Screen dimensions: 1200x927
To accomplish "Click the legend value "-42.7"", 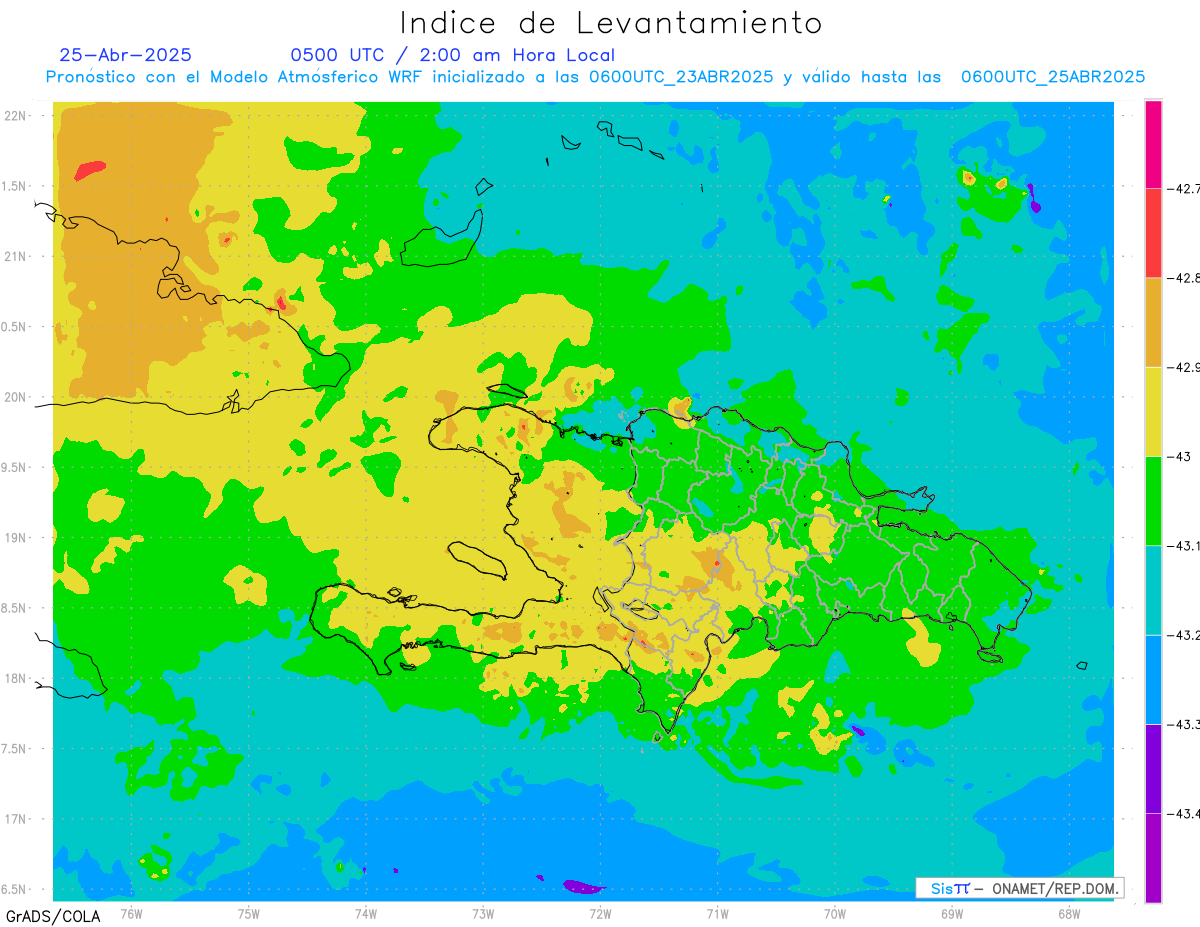I will [x=1184, y=188].
